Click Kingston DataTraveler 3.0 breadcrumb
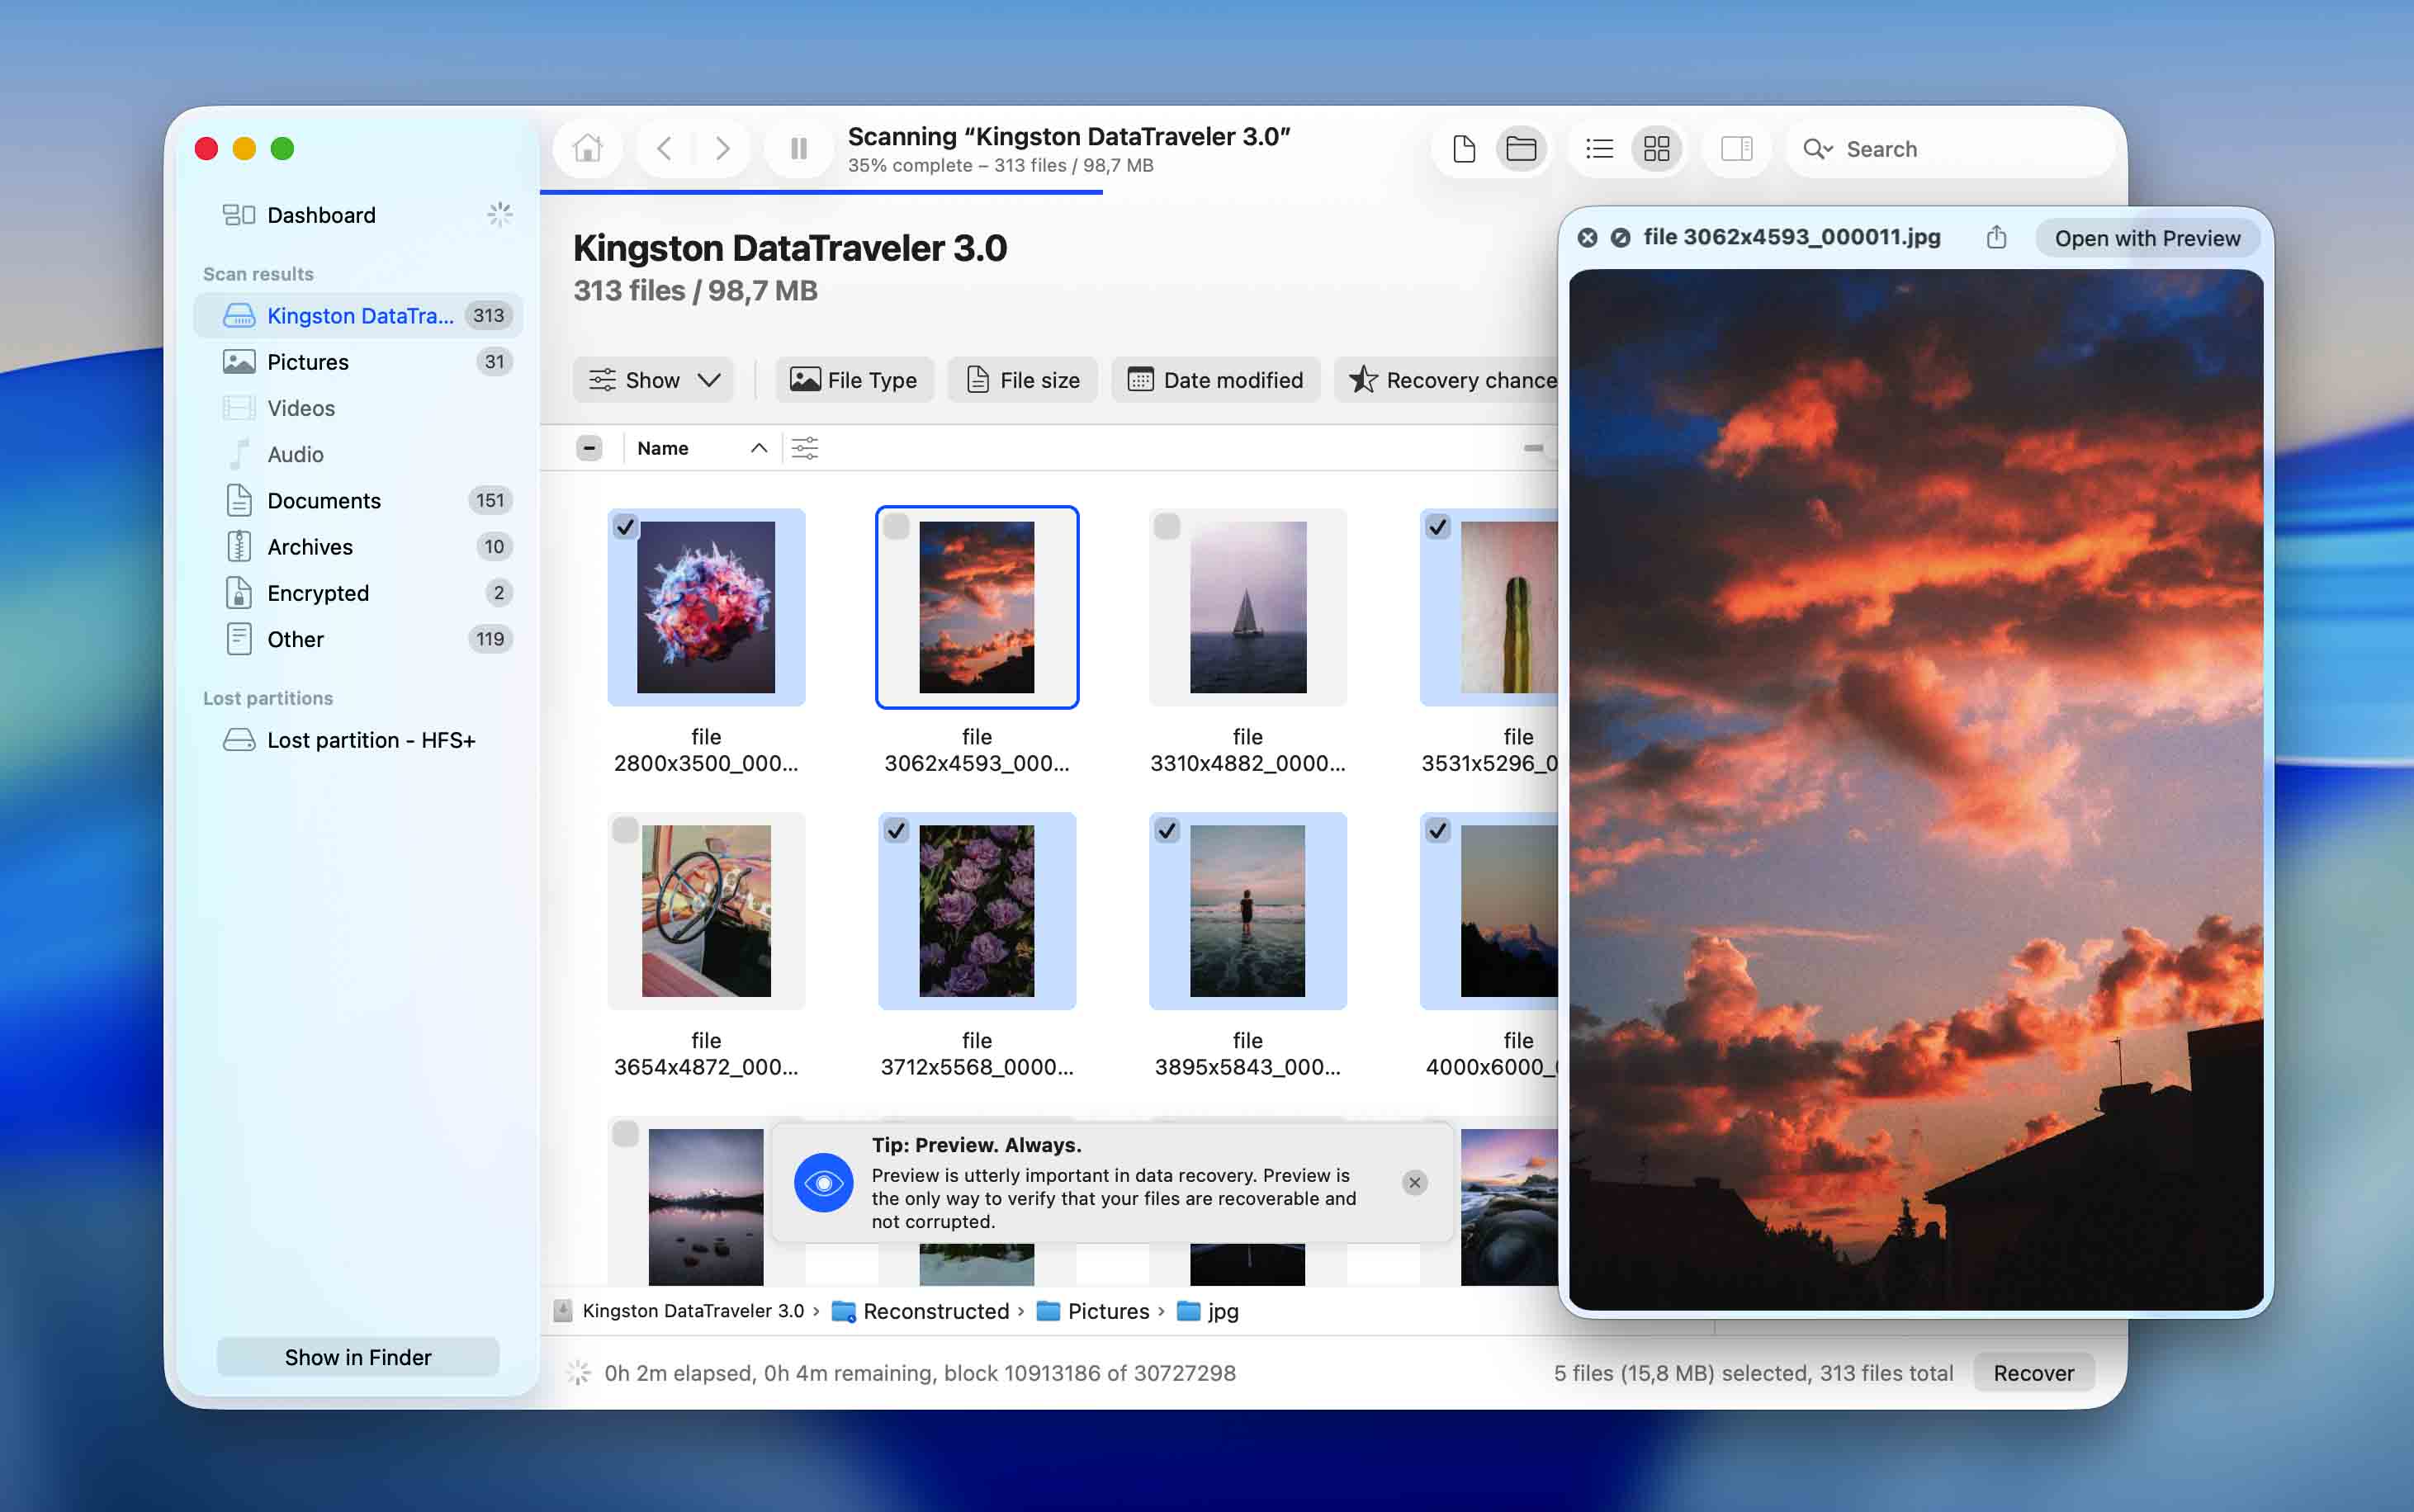This screenshot has height=1512, width=2414. 680,1311
